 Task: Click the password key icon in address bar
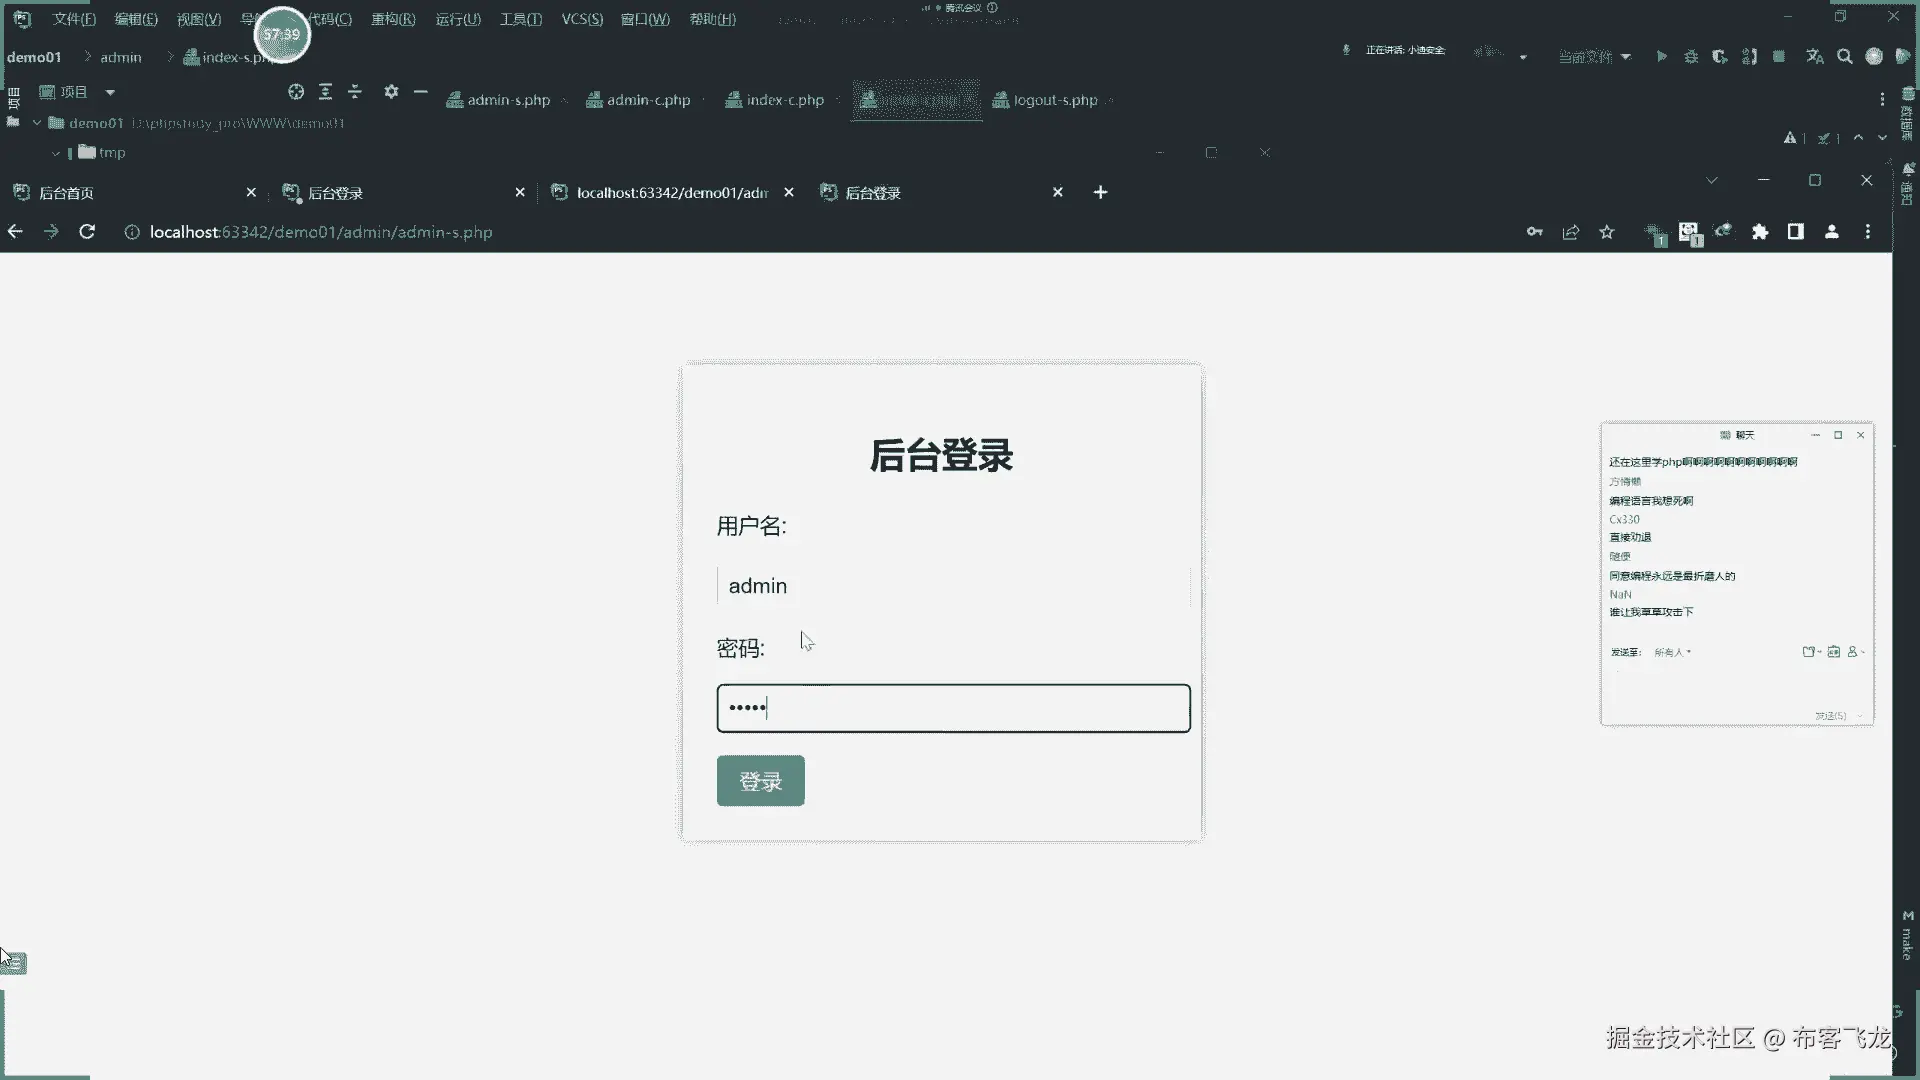coord(1534,232)
